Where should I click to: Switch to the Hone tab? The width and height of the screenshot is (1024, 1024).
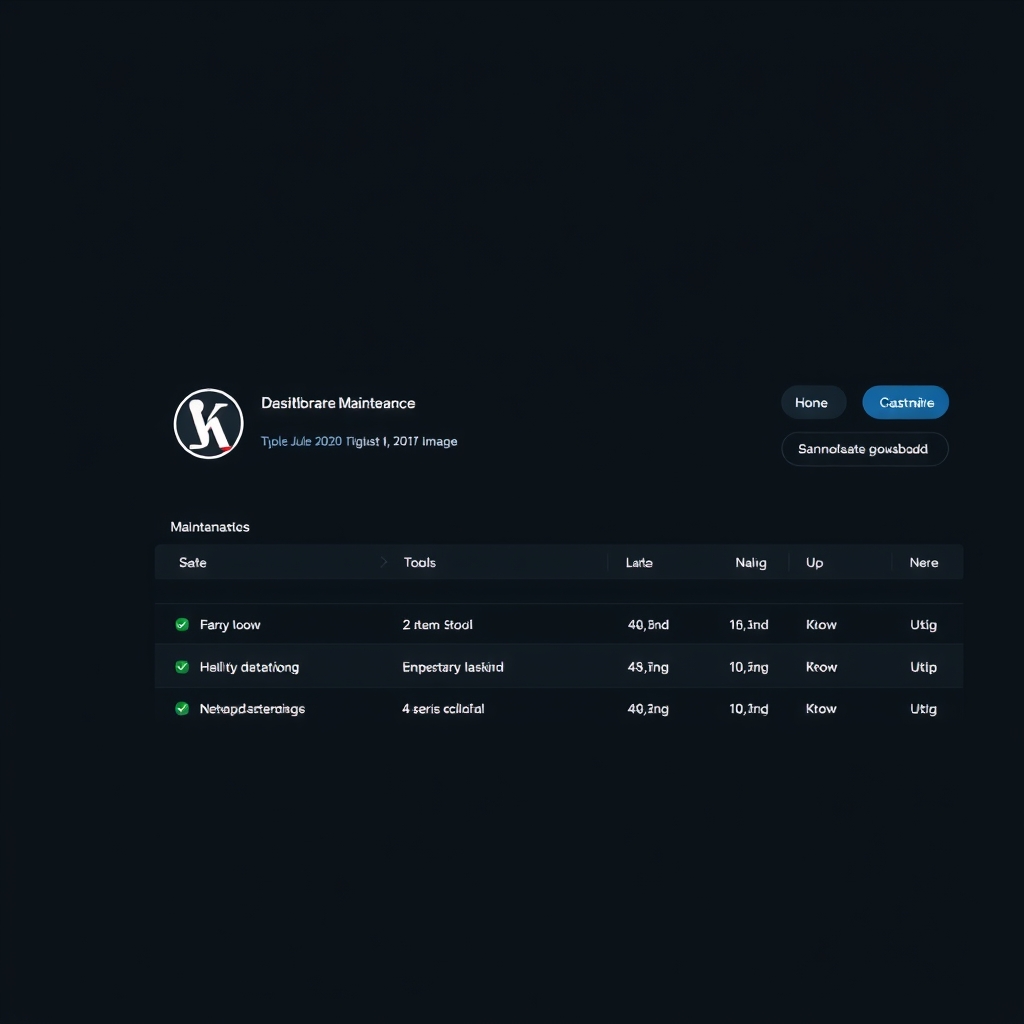[813, 402]
